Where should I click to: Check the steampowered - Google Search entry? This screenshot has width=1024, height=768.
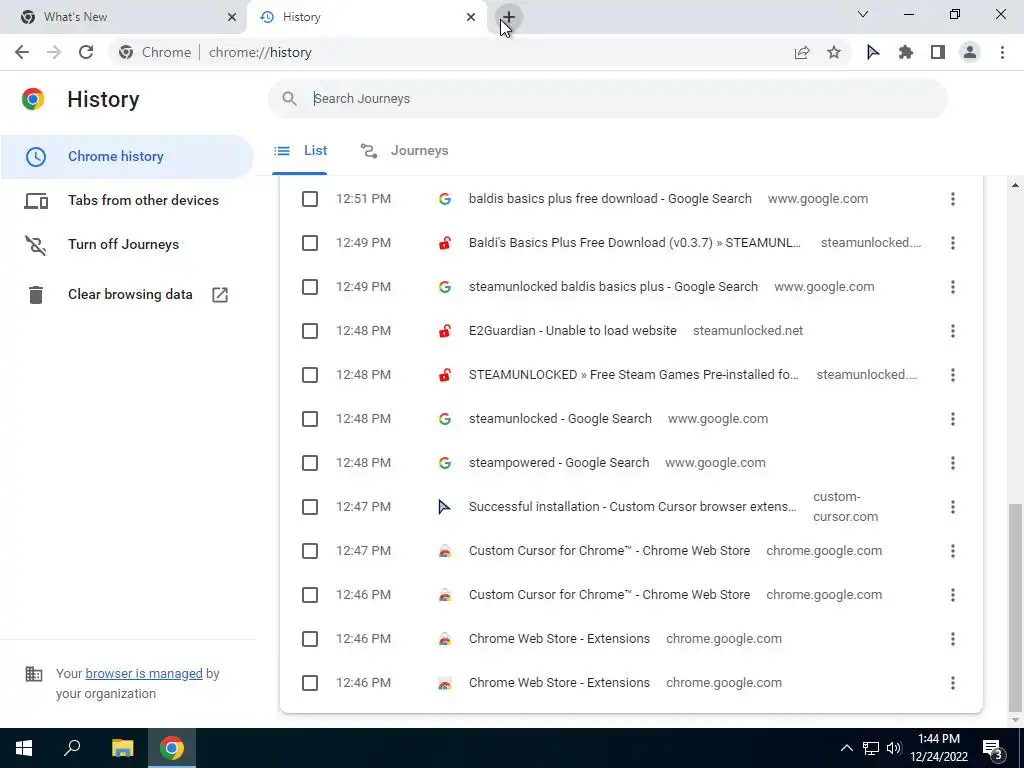point(310,463)
